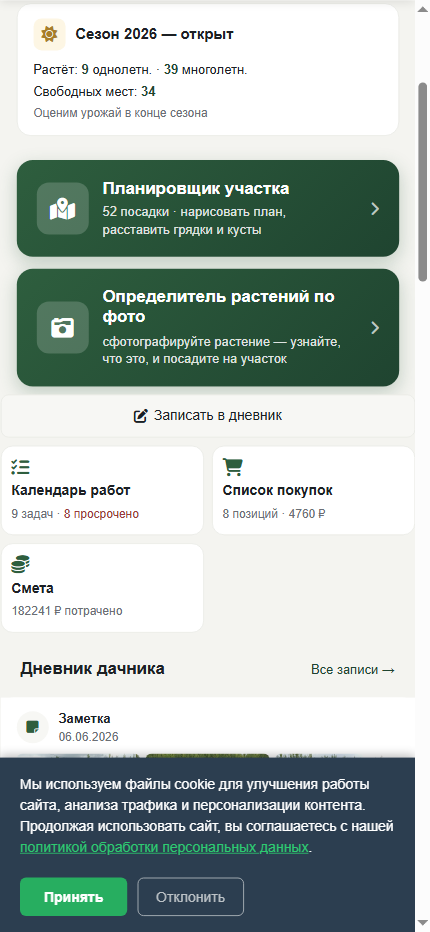Open Календарь работ title
The width and height of the screenshot is (430, 932).
pos(71,490)
